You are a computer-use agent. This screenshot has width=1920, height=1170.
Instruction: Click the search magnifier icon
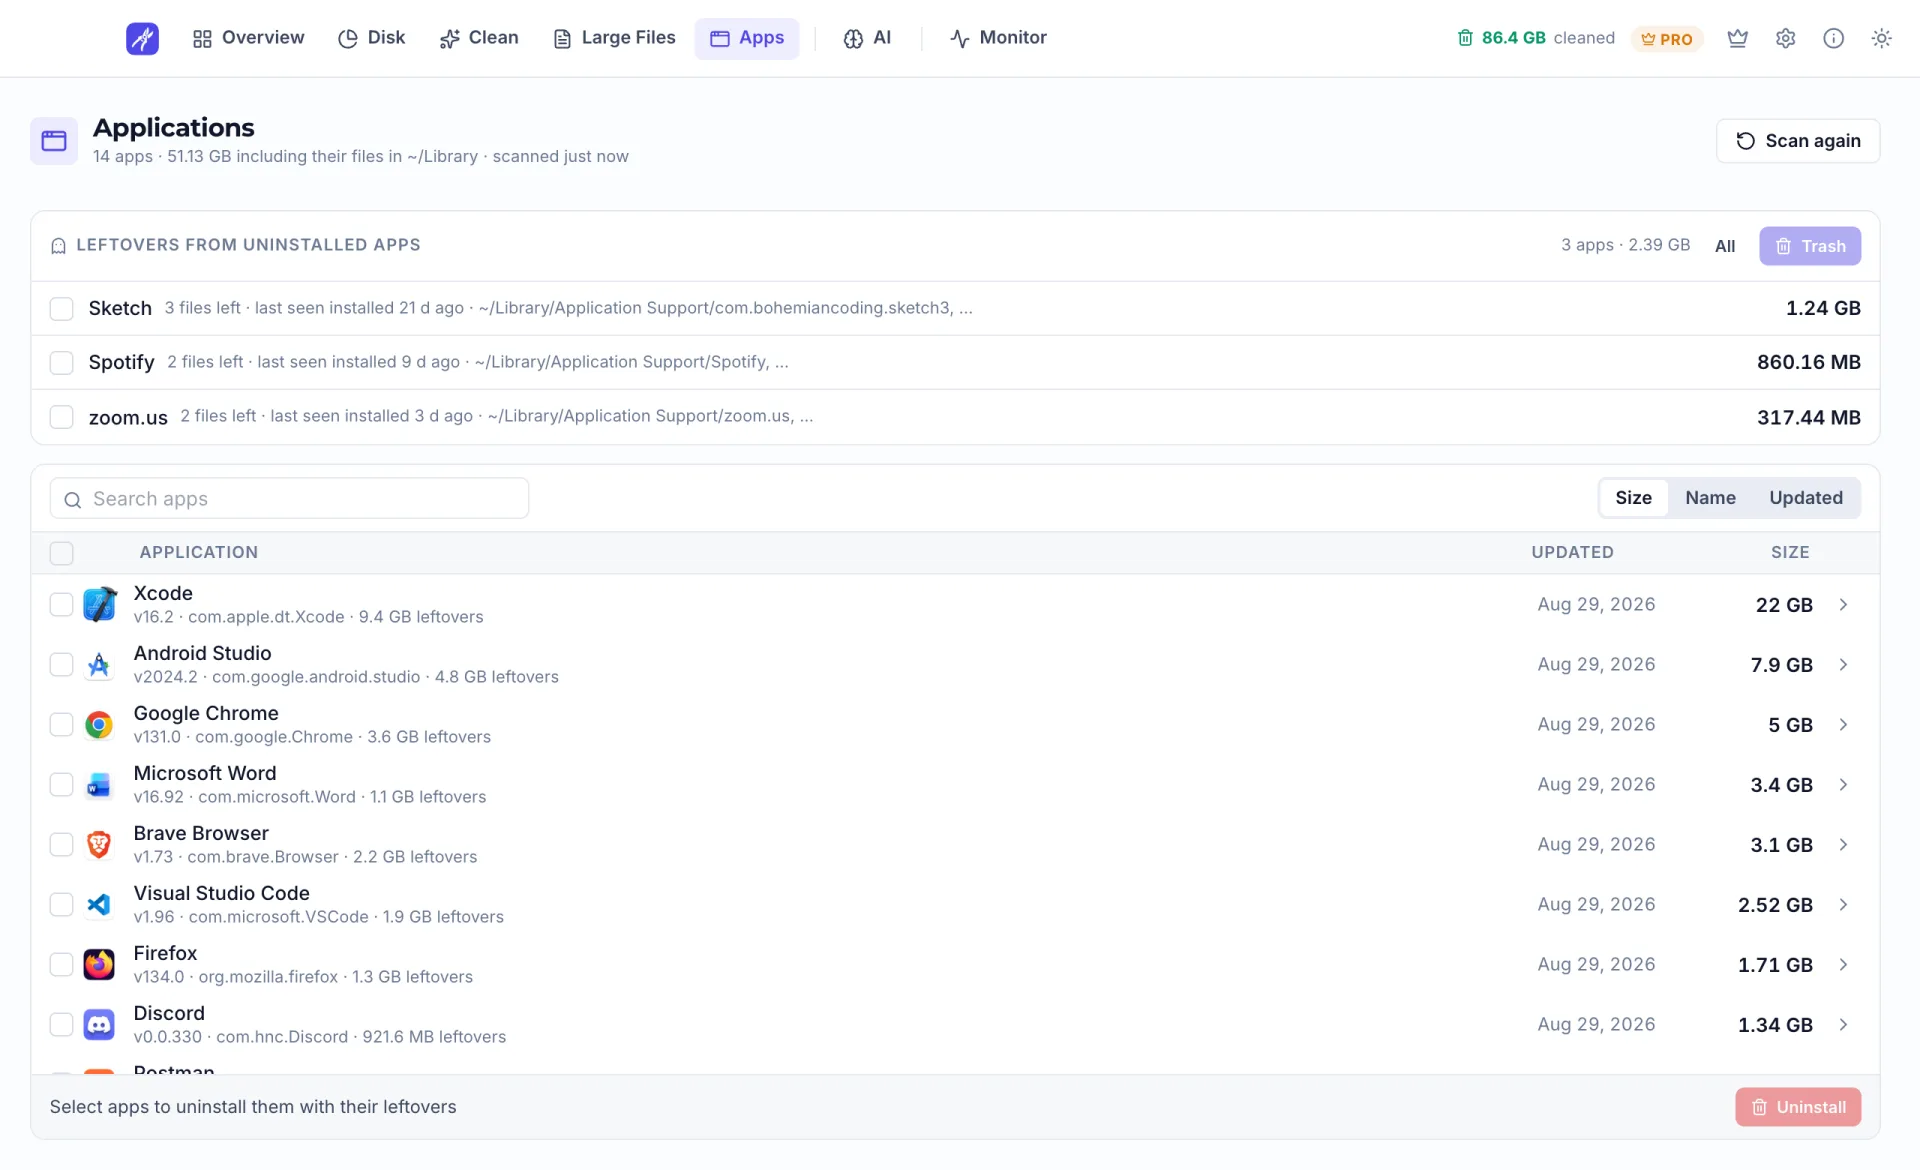pyautogui.click(x=73, y=500)
